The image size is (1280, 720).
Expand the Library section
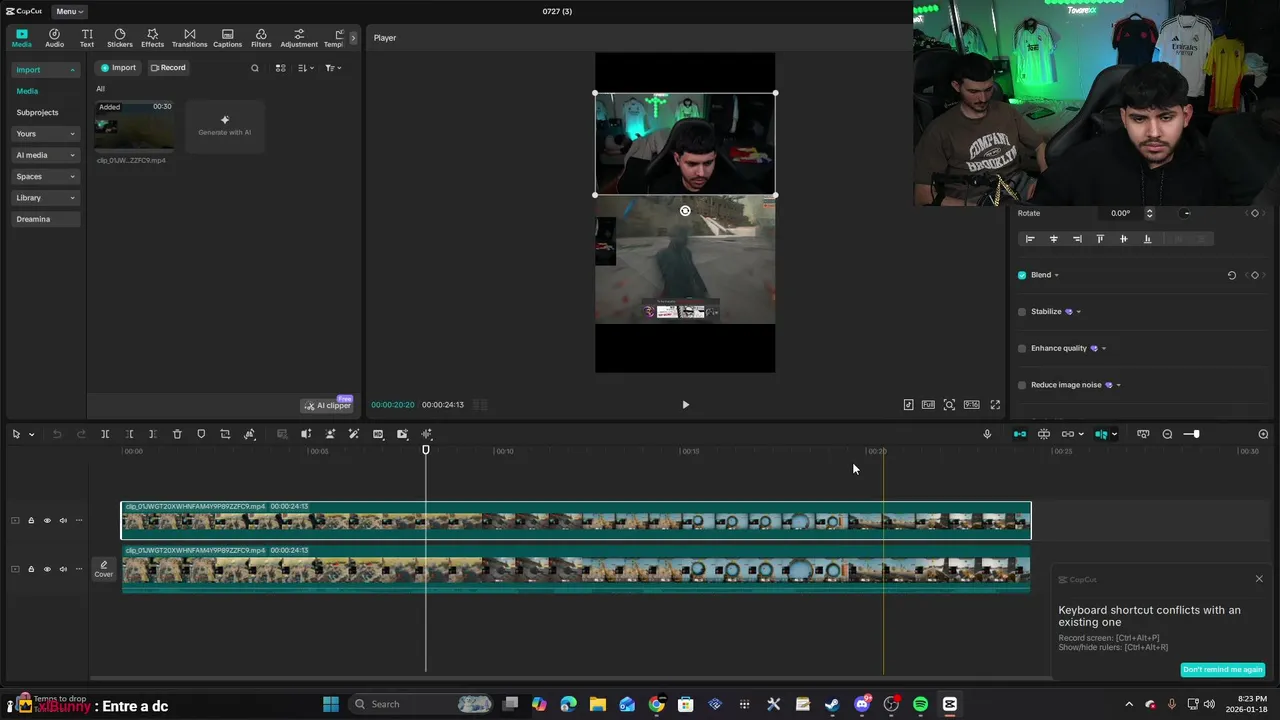point(45,198)
